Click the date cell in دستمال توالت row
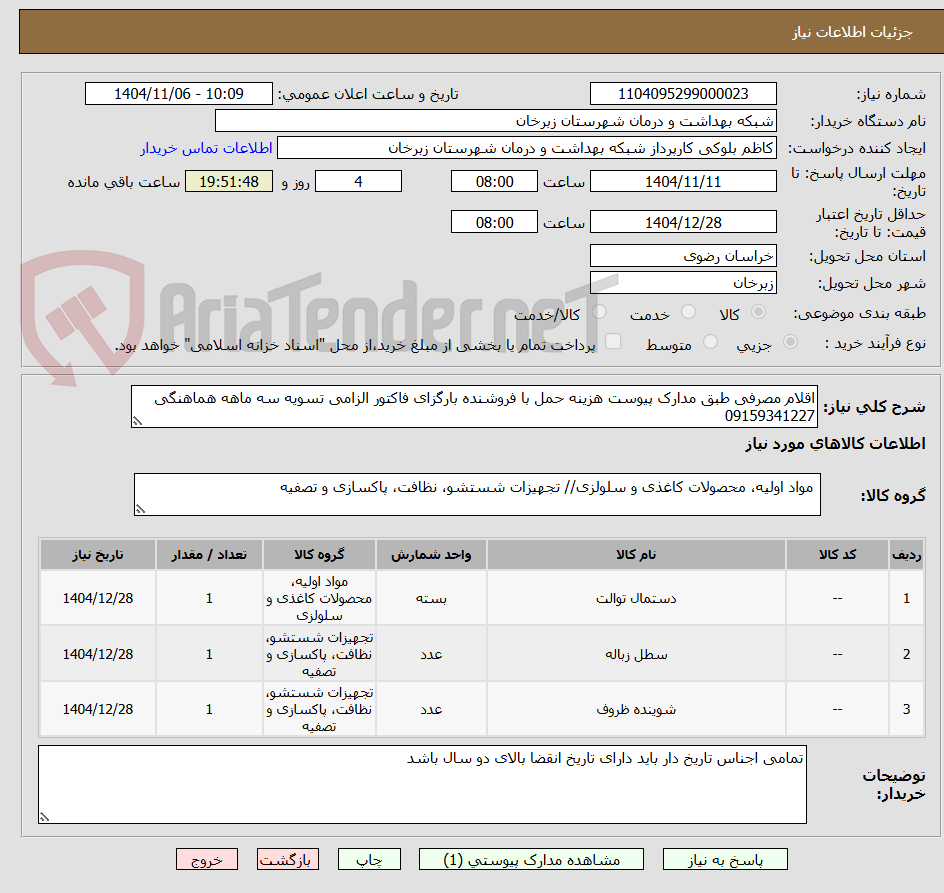The height and width of the screenshot is (893, 944). (x=98, y=598)
